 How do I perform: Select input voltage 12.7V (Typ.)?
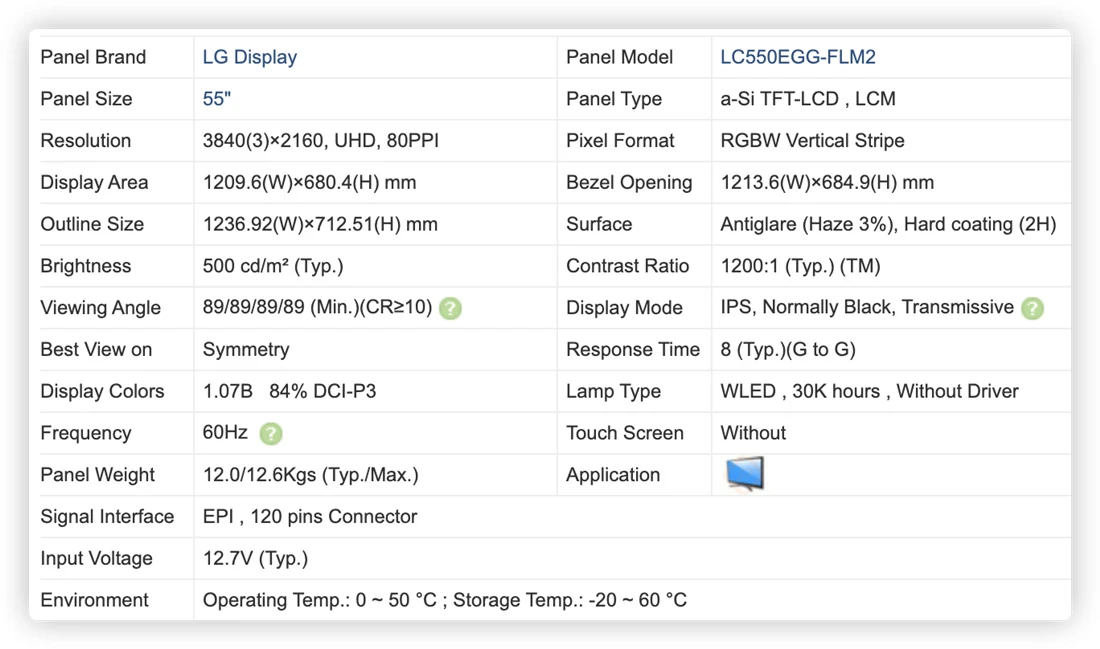[255, 558]
